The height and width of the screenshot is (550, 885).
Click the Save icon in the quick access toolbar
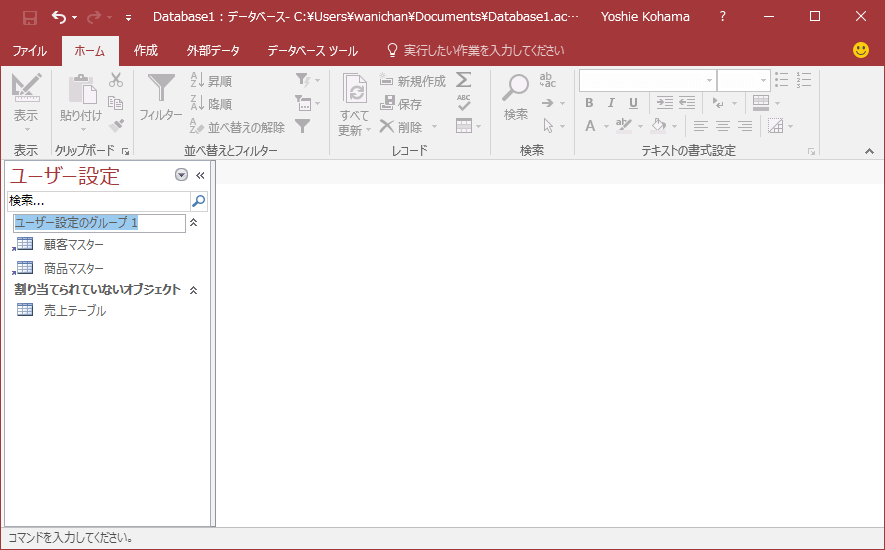(29, 17)
